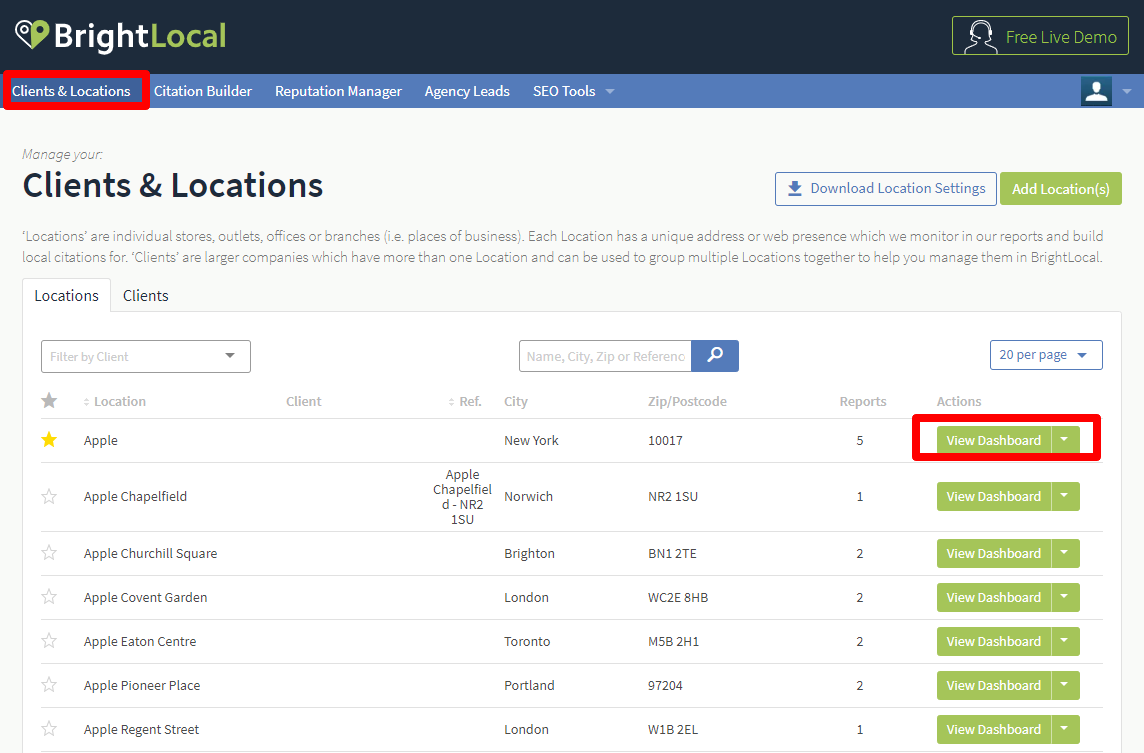Screen dimensions: 1144x753
Task: Open the SEO Tools dropdown menu
Action: pos(573,91)
